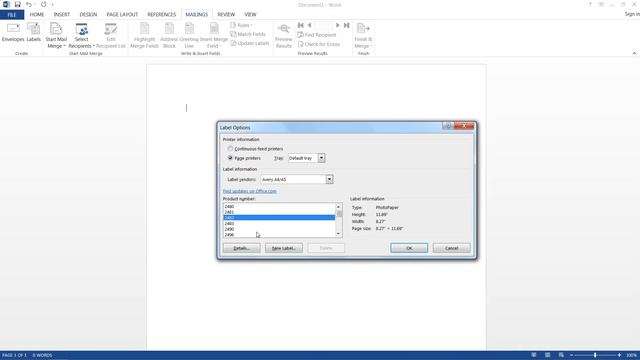
Task: Go to the previous record
Action: tap(309, 25)
